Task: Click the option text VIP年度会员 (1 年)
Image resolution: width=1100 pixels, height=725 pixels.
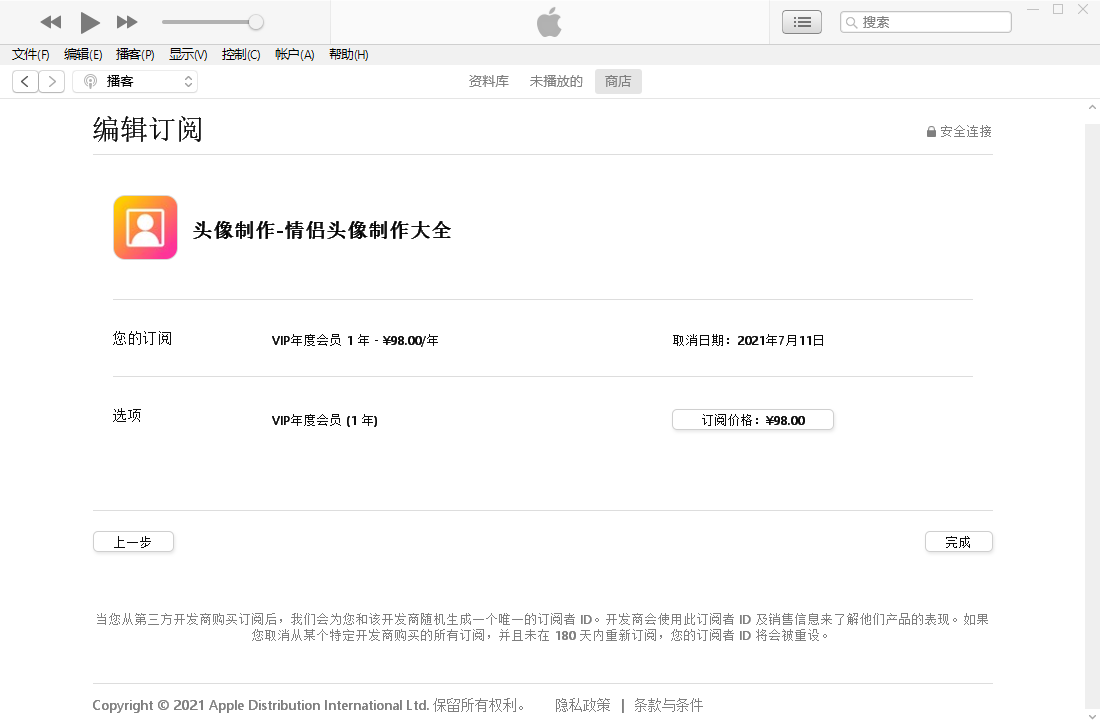Action: click(x=325, y=420)
